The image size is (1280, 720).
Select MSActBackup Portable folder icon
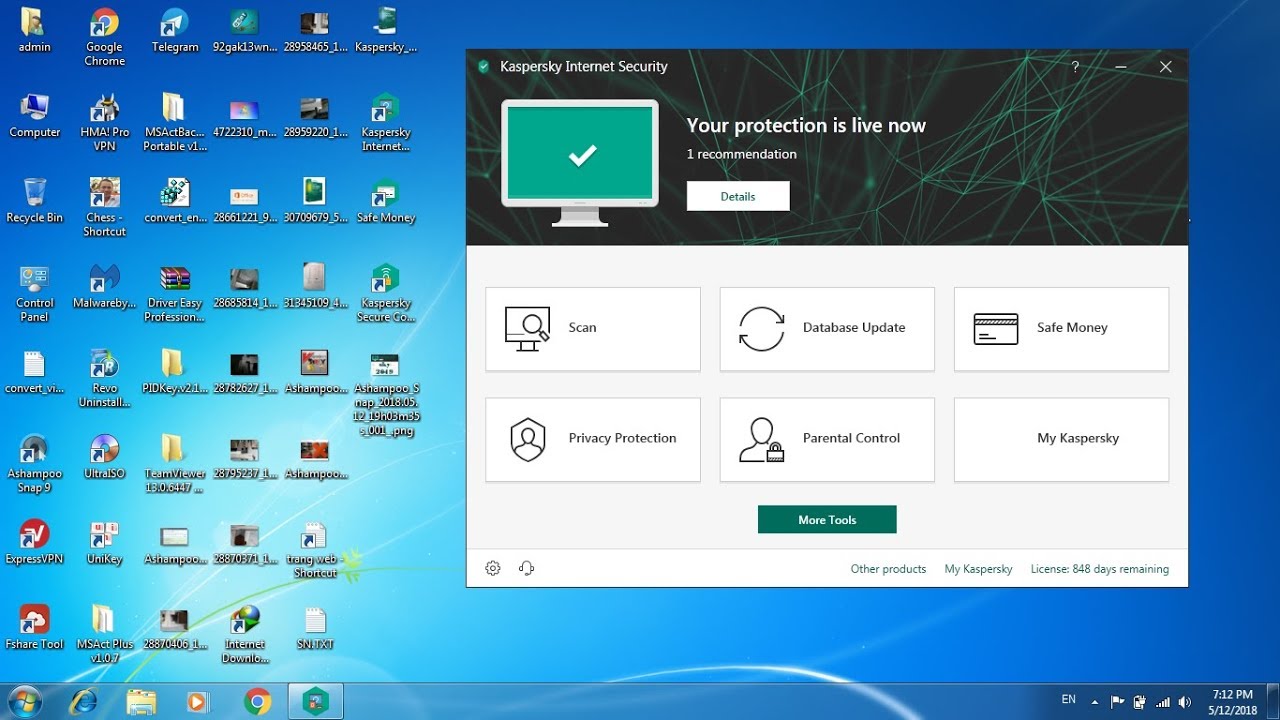tap(175, 122)
